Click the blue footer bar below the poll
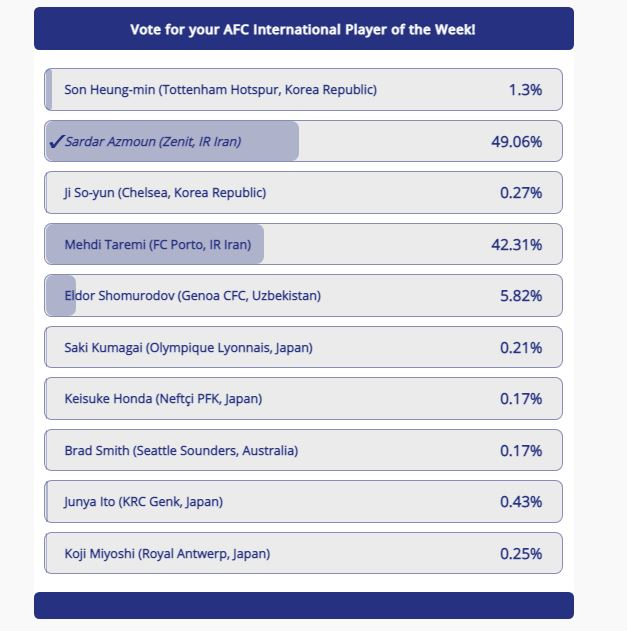 coord(304,605)
